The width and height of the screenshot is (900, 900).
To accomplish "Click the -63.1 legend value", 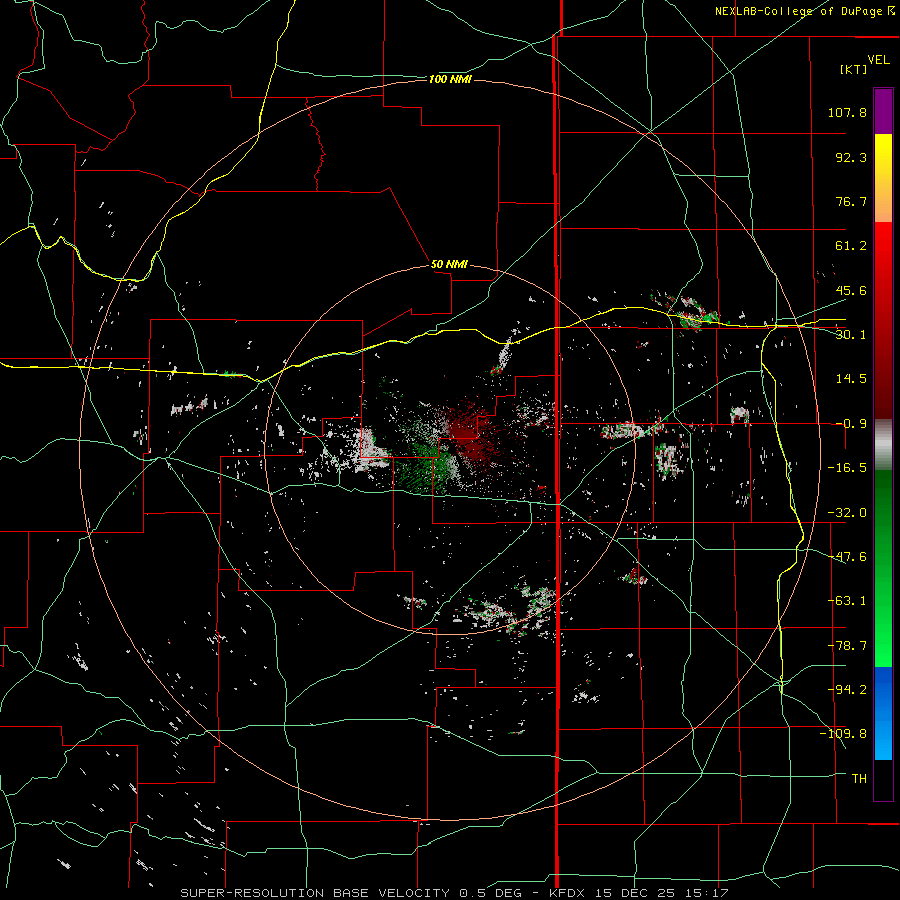I will click(x=847, y=601).
